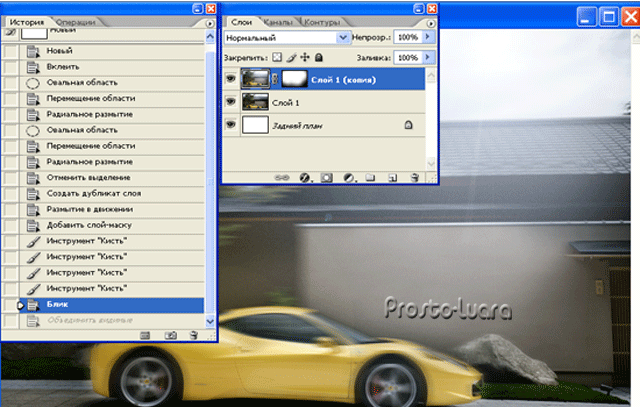Select the Слои tab
The width and height of the screenshot is (640, 407).
[241, 22]
